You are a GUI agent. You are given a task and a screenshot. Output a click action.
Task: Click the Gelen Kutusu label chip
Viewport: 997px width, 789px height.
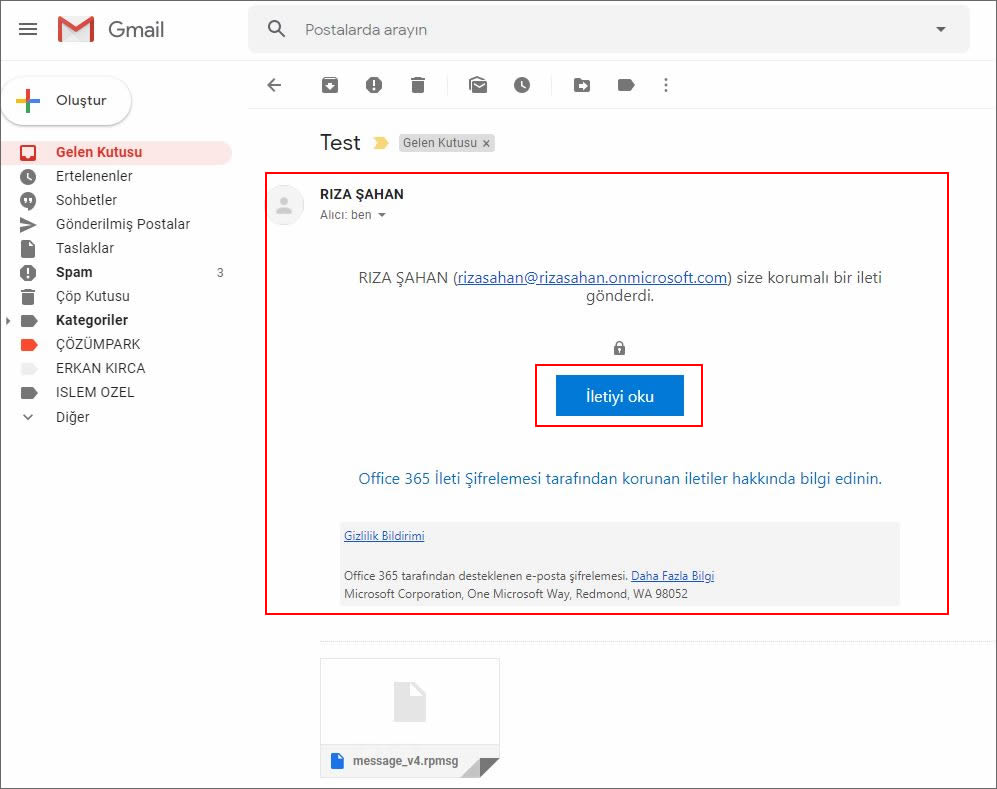coord(439,143)
